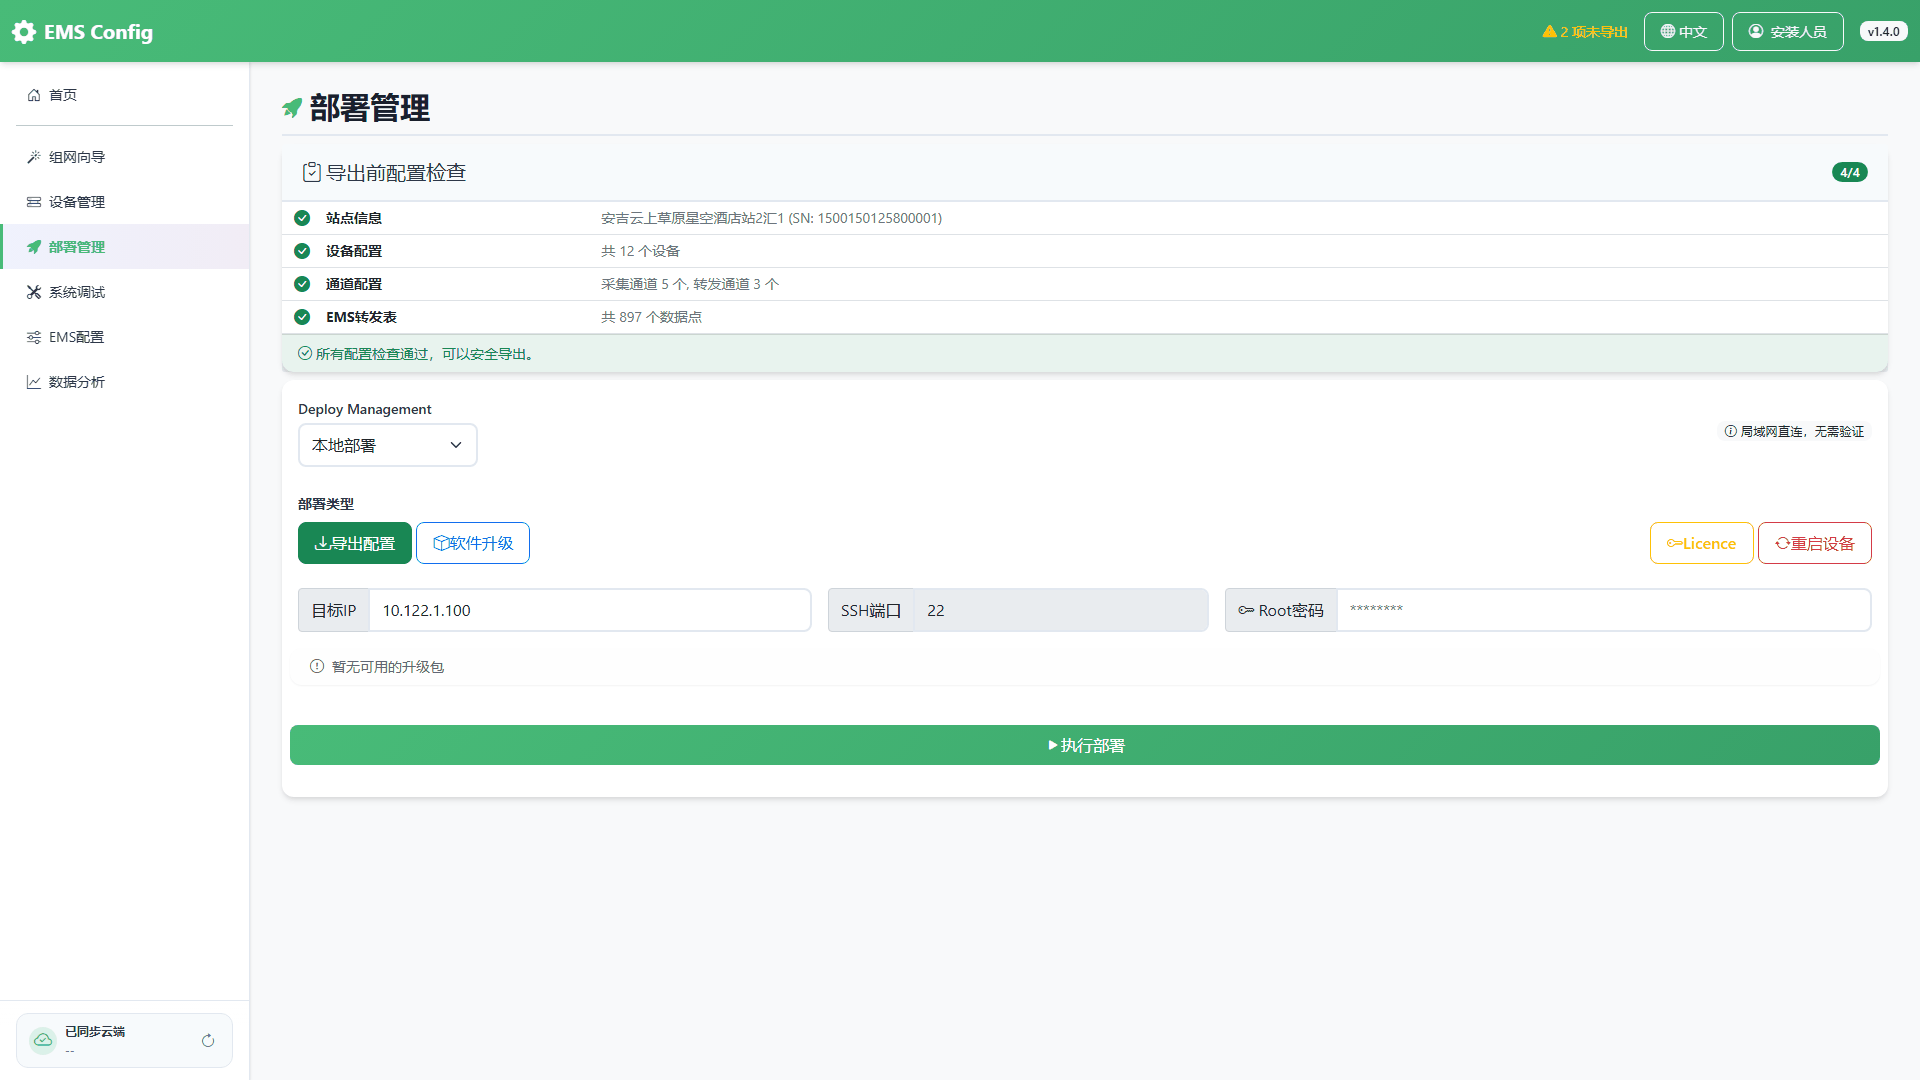Click the green cloud synced status icon

tap(43, 1040)
